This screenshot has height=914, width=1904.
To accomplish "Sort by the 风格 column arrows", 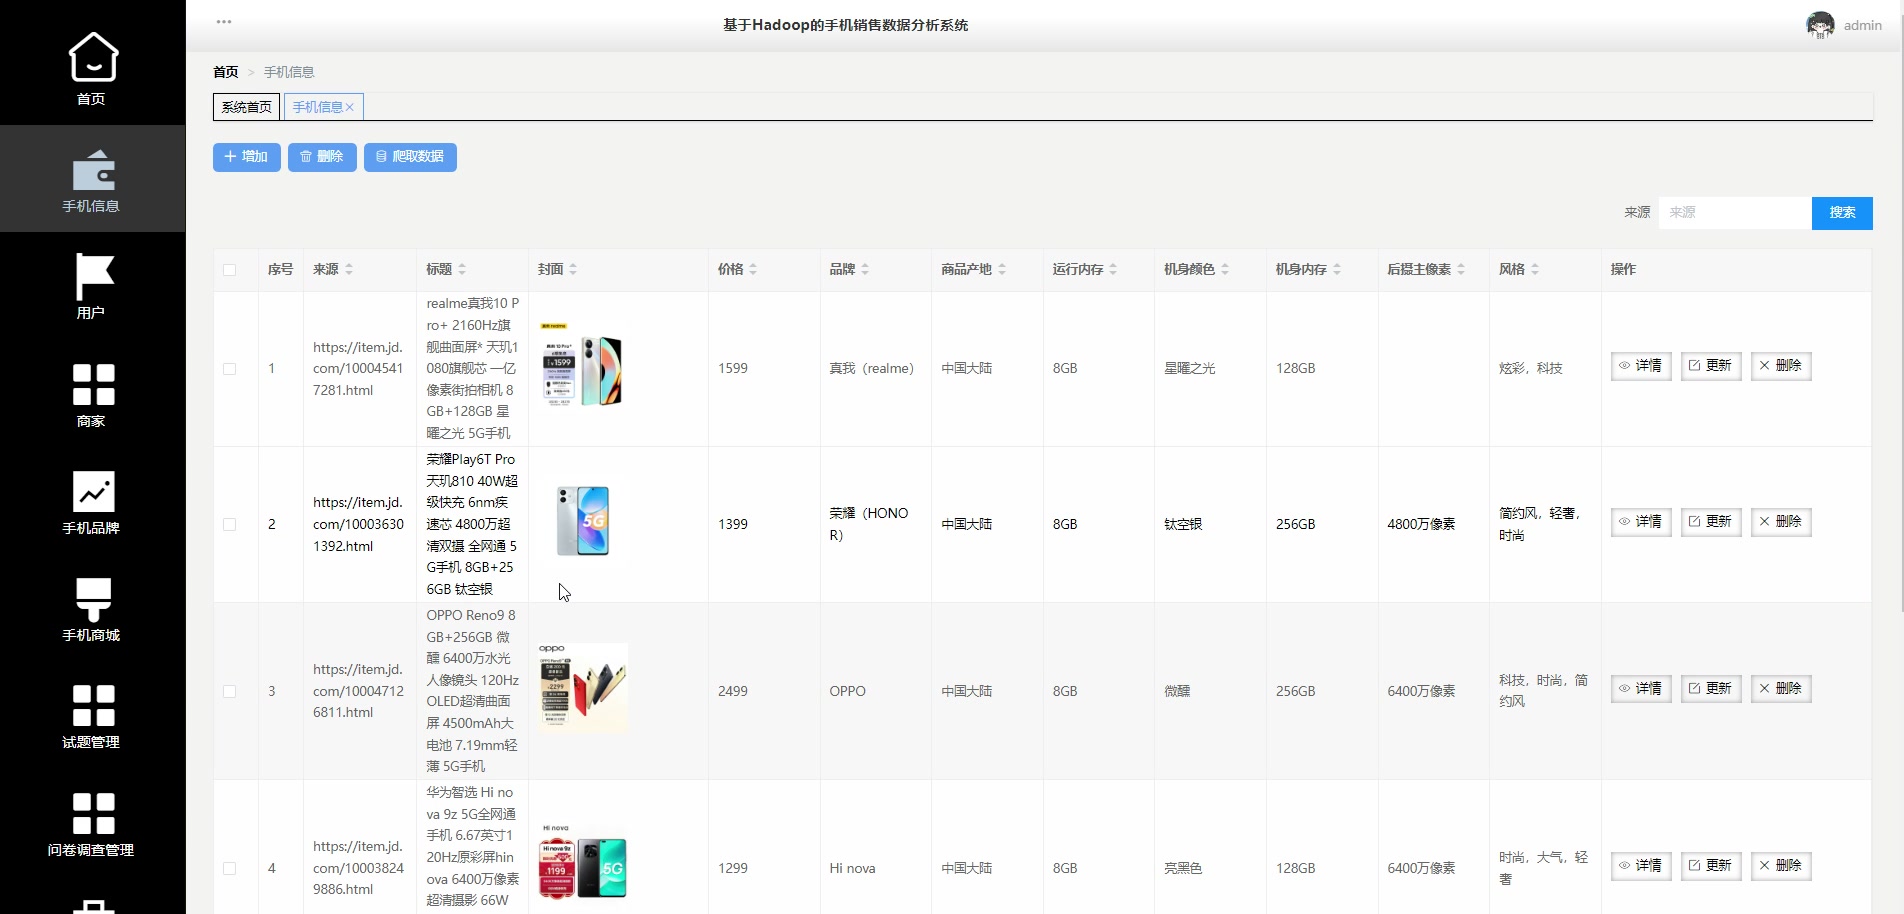I will click(1535, 270).
